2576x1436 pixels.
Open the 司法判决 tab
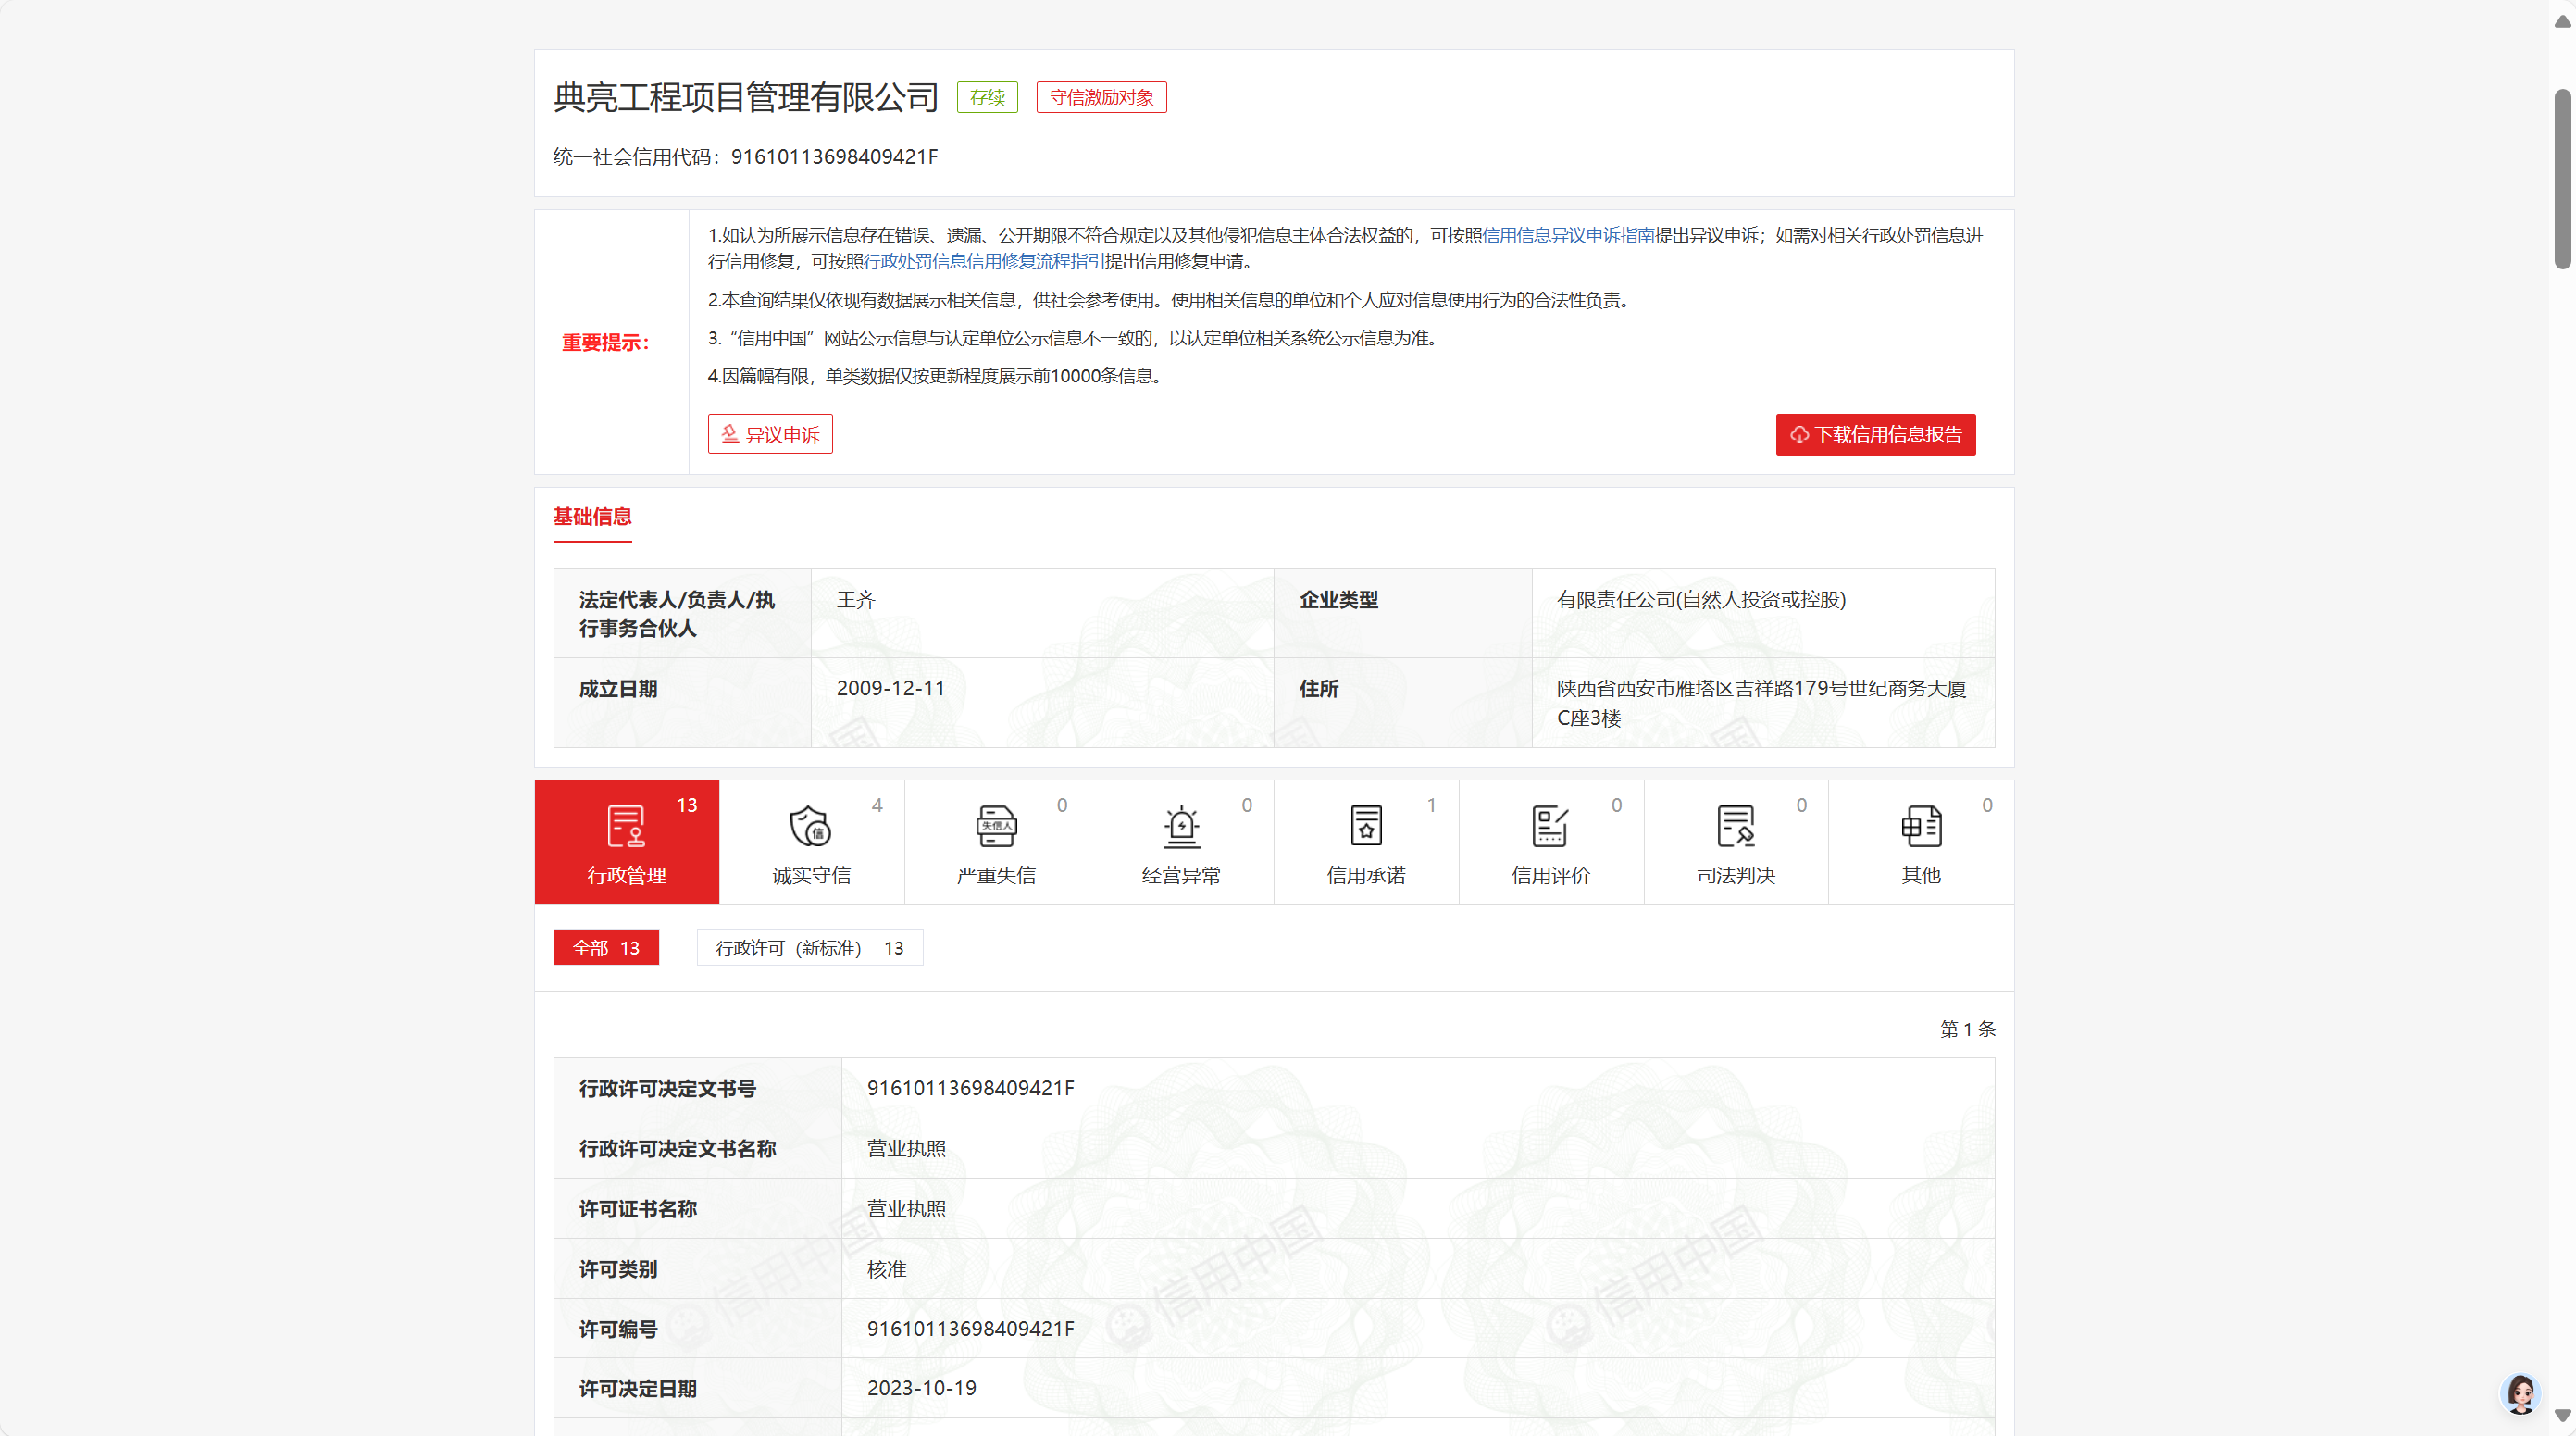pyautogui.click(x=1736, y=841)
